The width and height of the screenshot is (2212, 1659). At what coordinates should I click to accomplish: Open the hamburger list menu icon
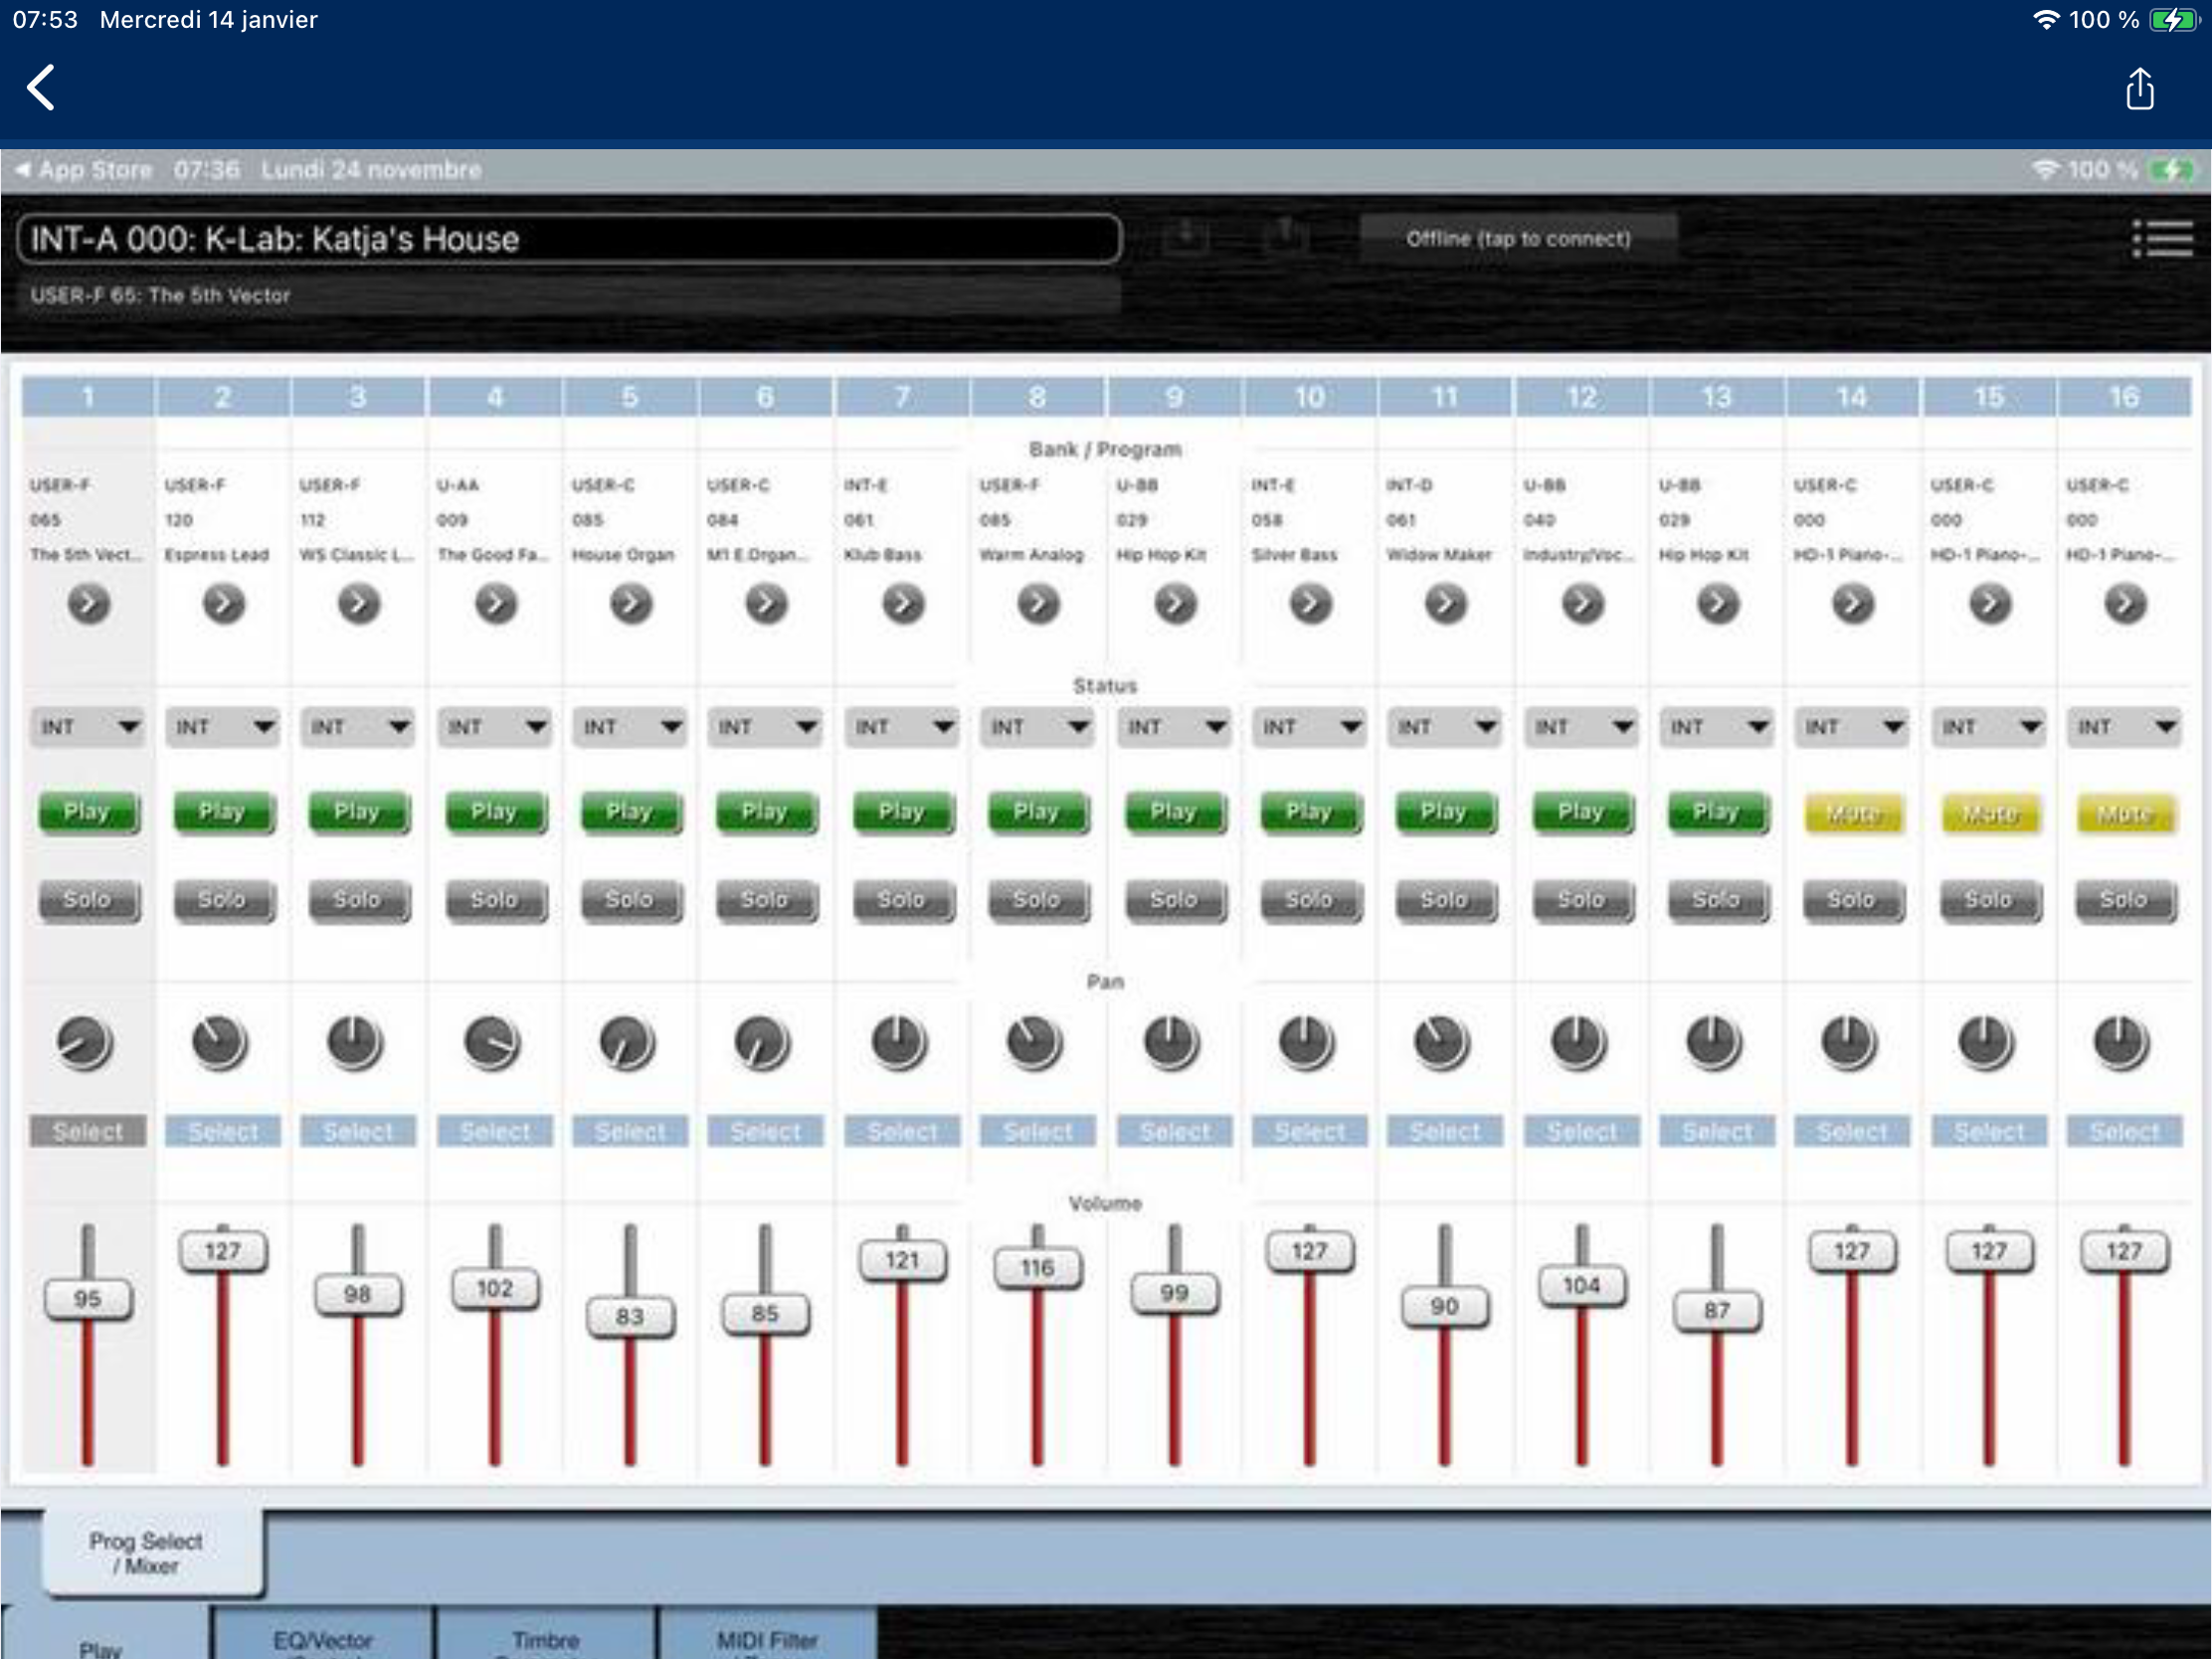click(x=2161, y=239)
